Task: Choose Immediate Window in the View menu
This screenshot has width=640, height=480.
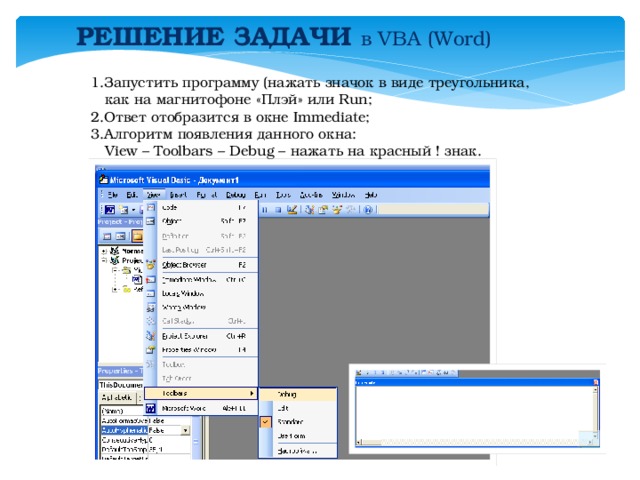Action: (x=202, y=280)
